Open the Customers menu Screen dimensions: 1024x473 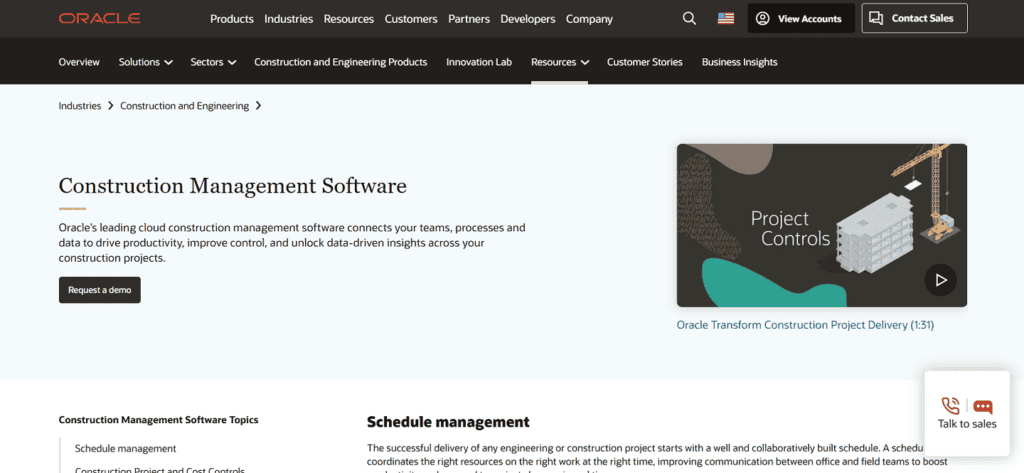pos(411,19)
